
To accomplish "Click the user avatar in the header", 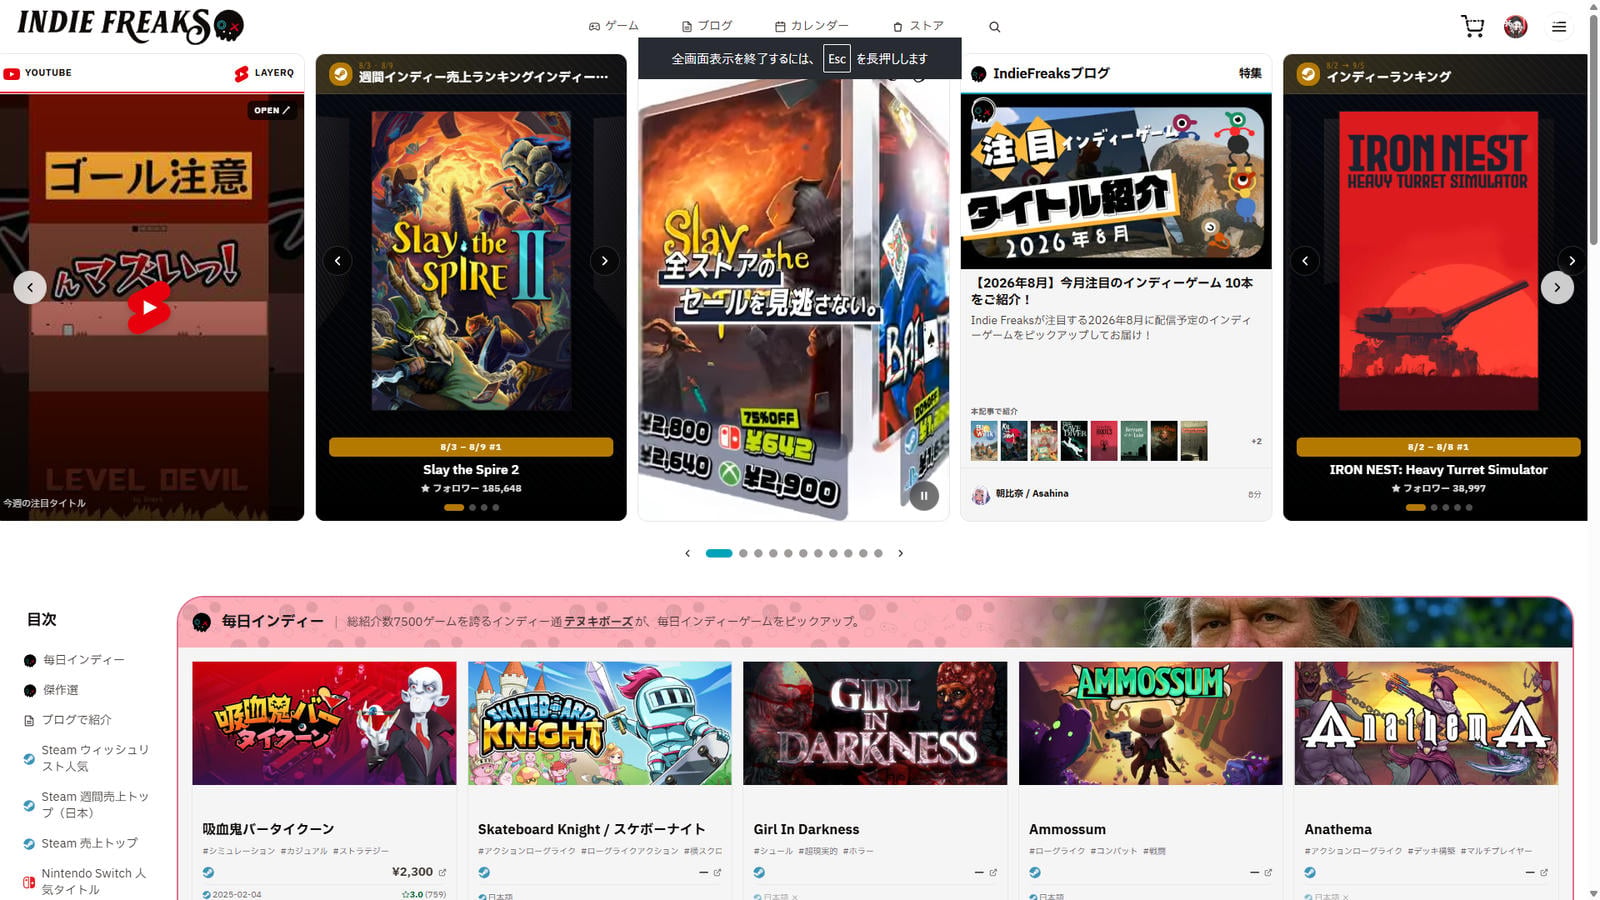I will [x=1516, y=27].
